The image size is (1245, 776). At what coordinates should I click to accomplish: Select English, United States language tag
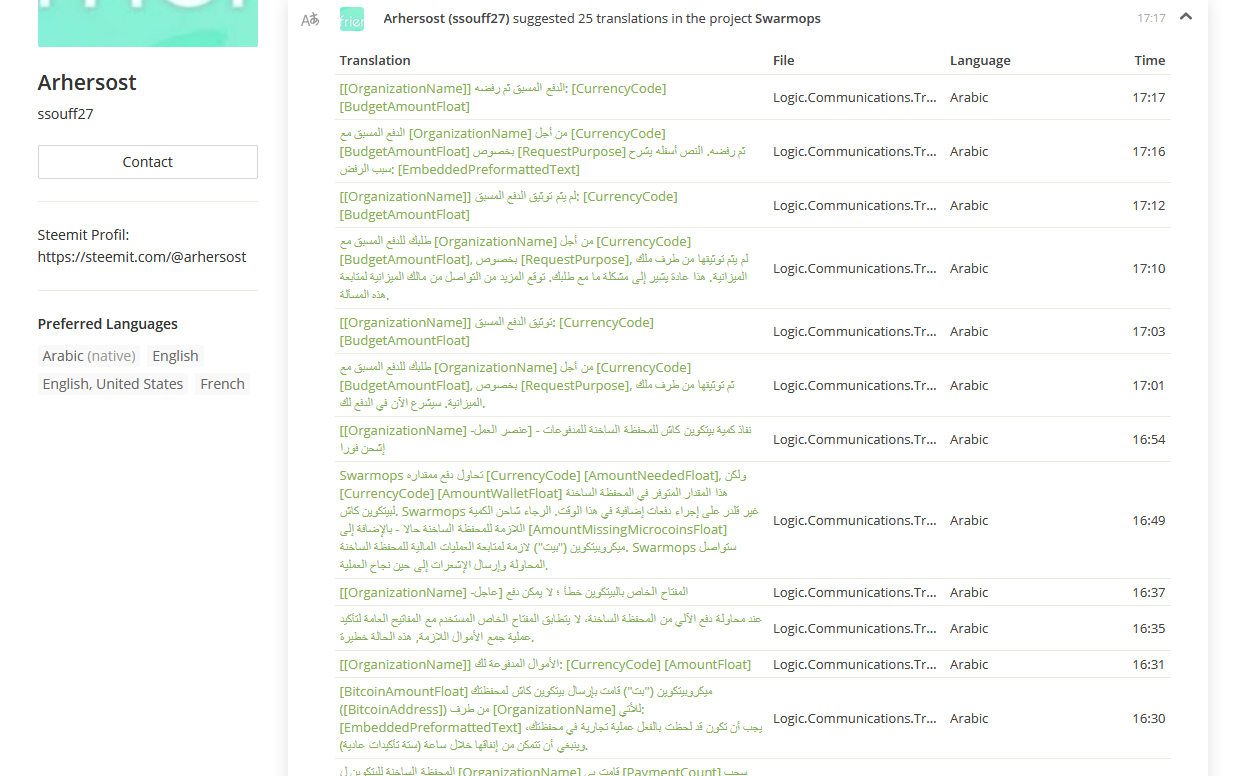click(113, 384)
